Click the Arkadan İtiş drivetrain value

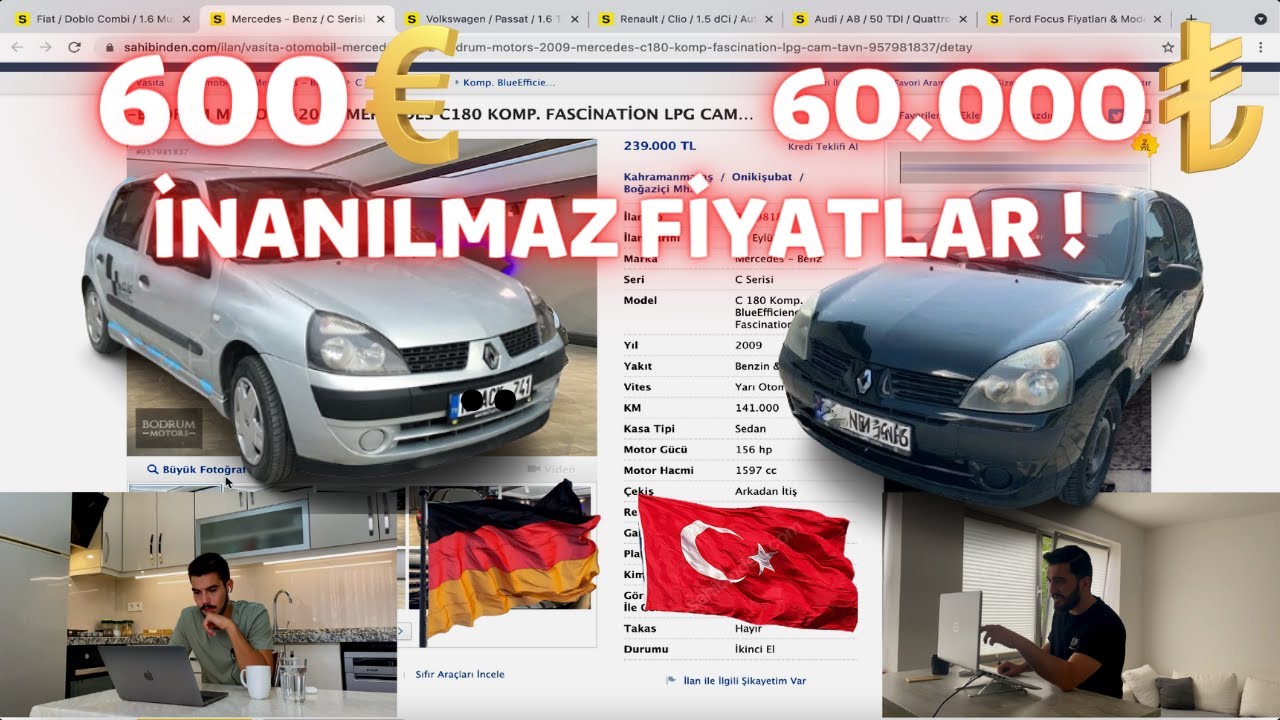pos(765,492)
